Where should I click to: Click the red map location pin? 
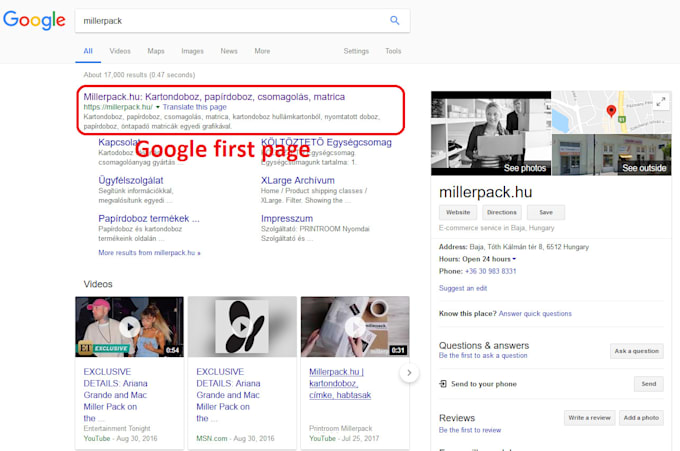611,111
